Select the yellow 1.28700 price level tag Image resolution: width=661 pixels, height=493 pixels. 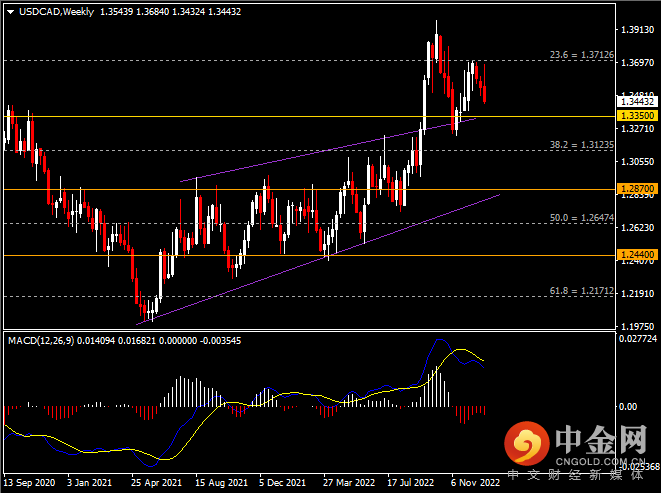(638, 188)
